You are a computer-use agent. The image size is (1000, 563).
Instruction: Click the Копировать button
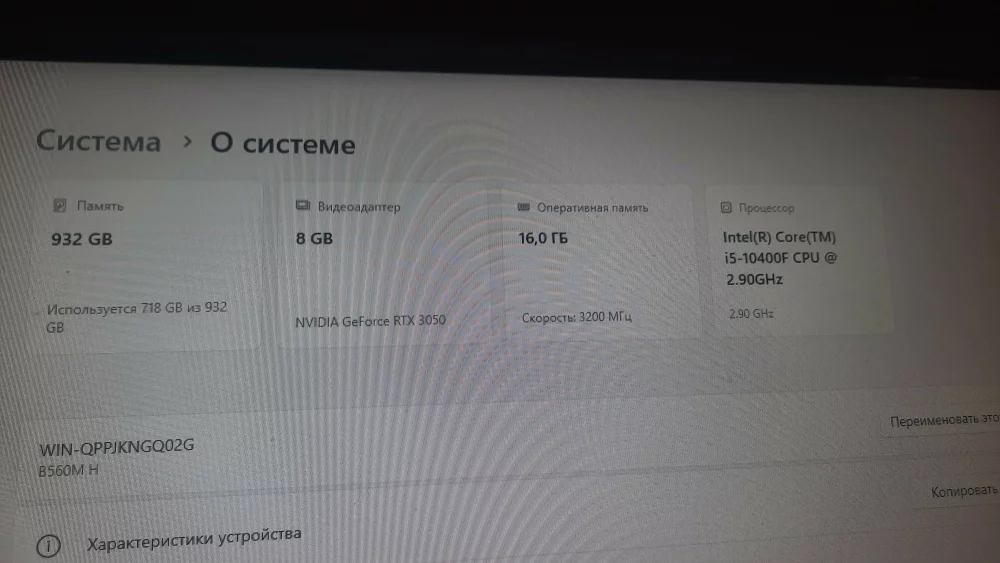pyautogui.click(x=964, y=491)
